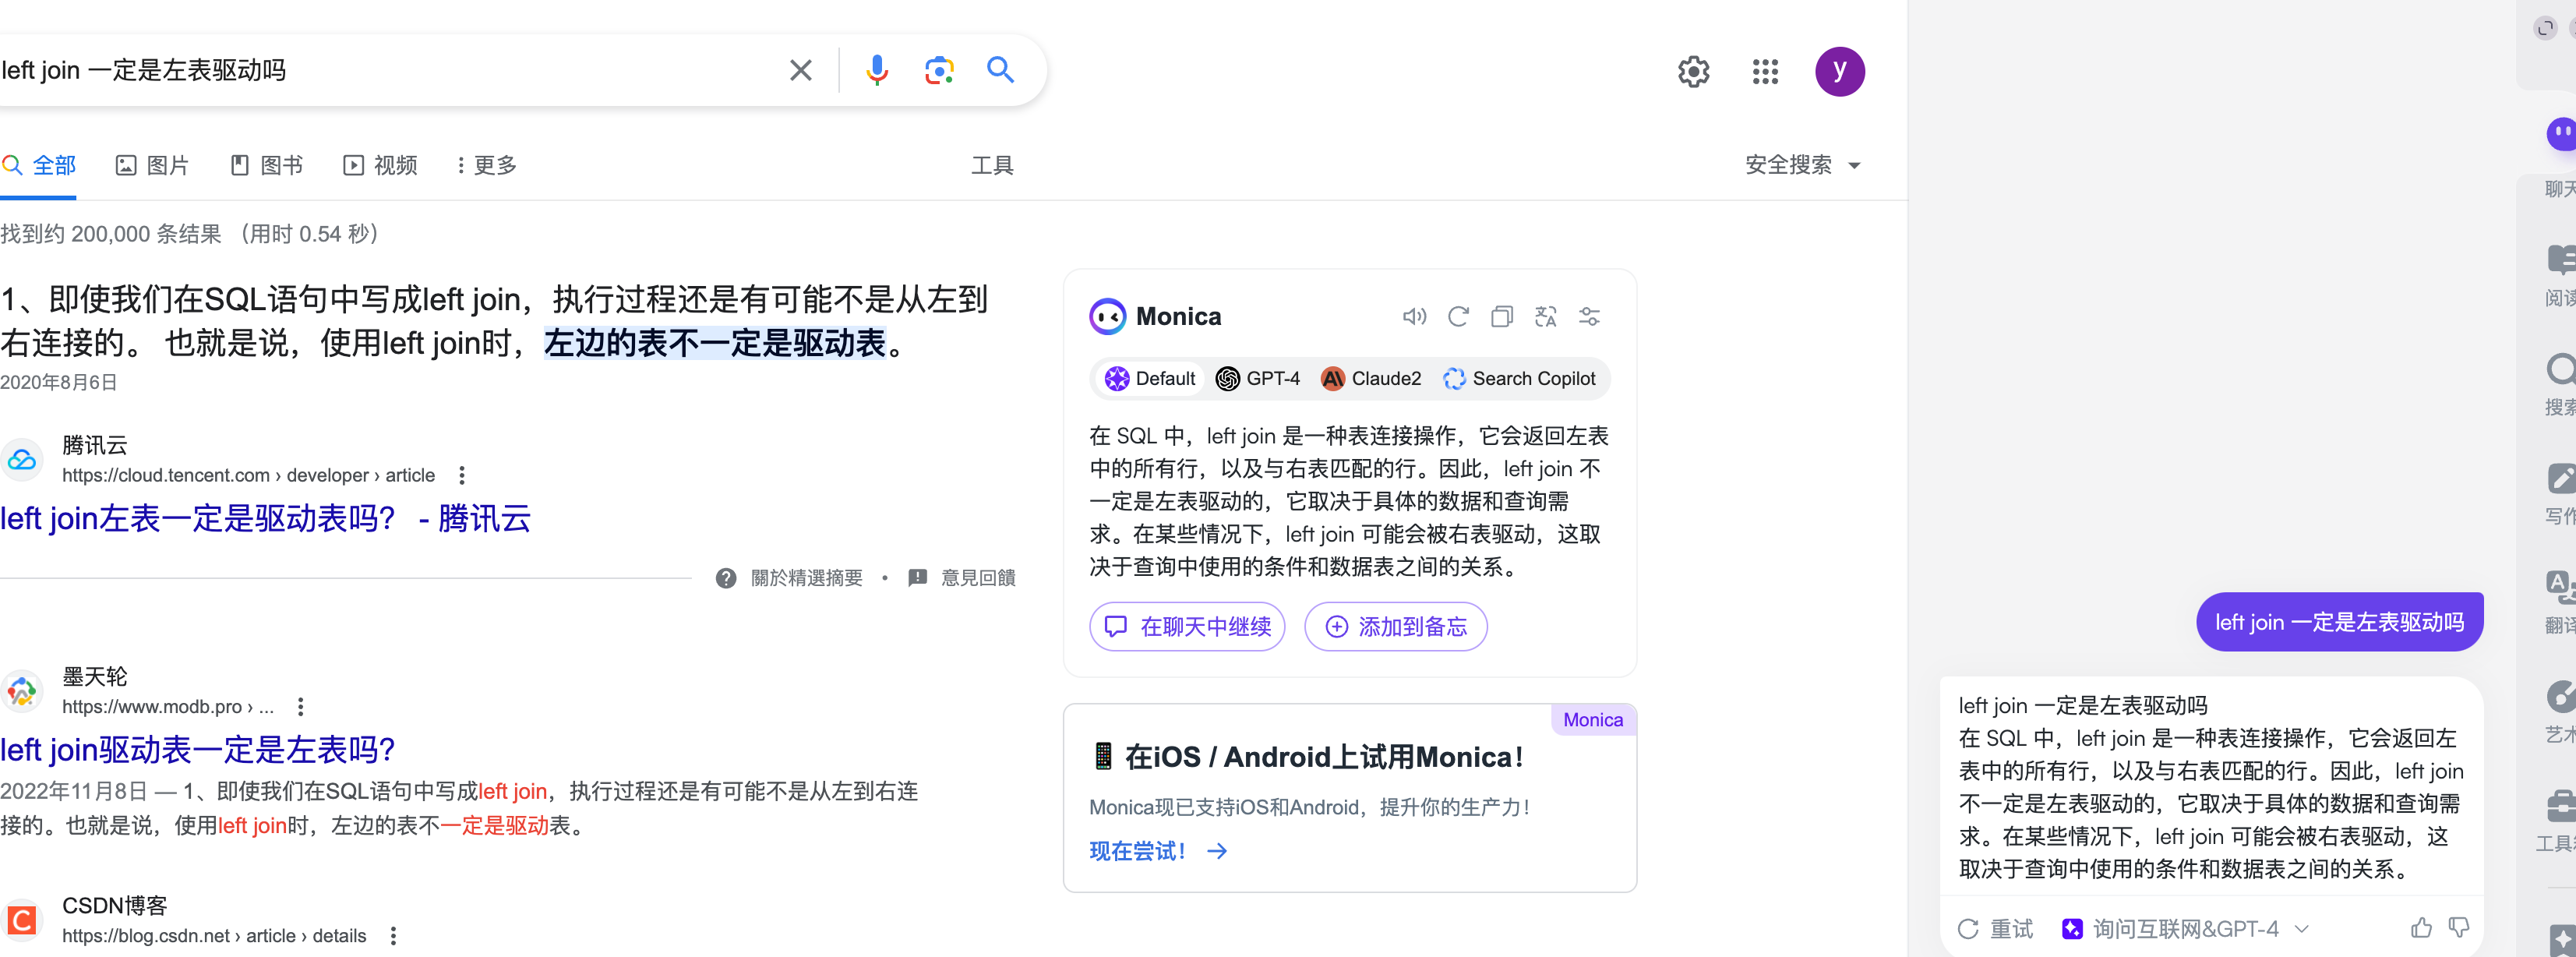
Task: Regenerate Monica answer with refresh icon
Action: [1458, 317]
